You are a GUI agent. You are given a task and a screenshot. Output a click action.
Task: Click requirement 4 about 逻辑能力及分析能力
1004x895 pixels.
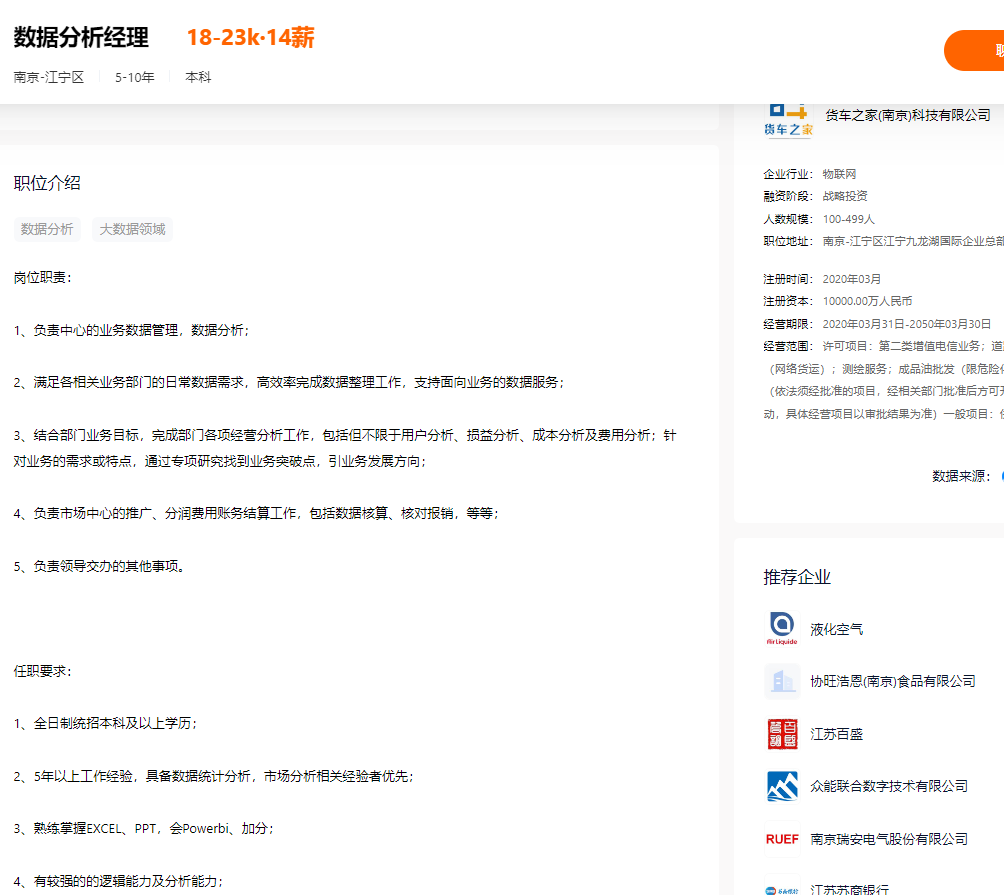coord(118,882)
